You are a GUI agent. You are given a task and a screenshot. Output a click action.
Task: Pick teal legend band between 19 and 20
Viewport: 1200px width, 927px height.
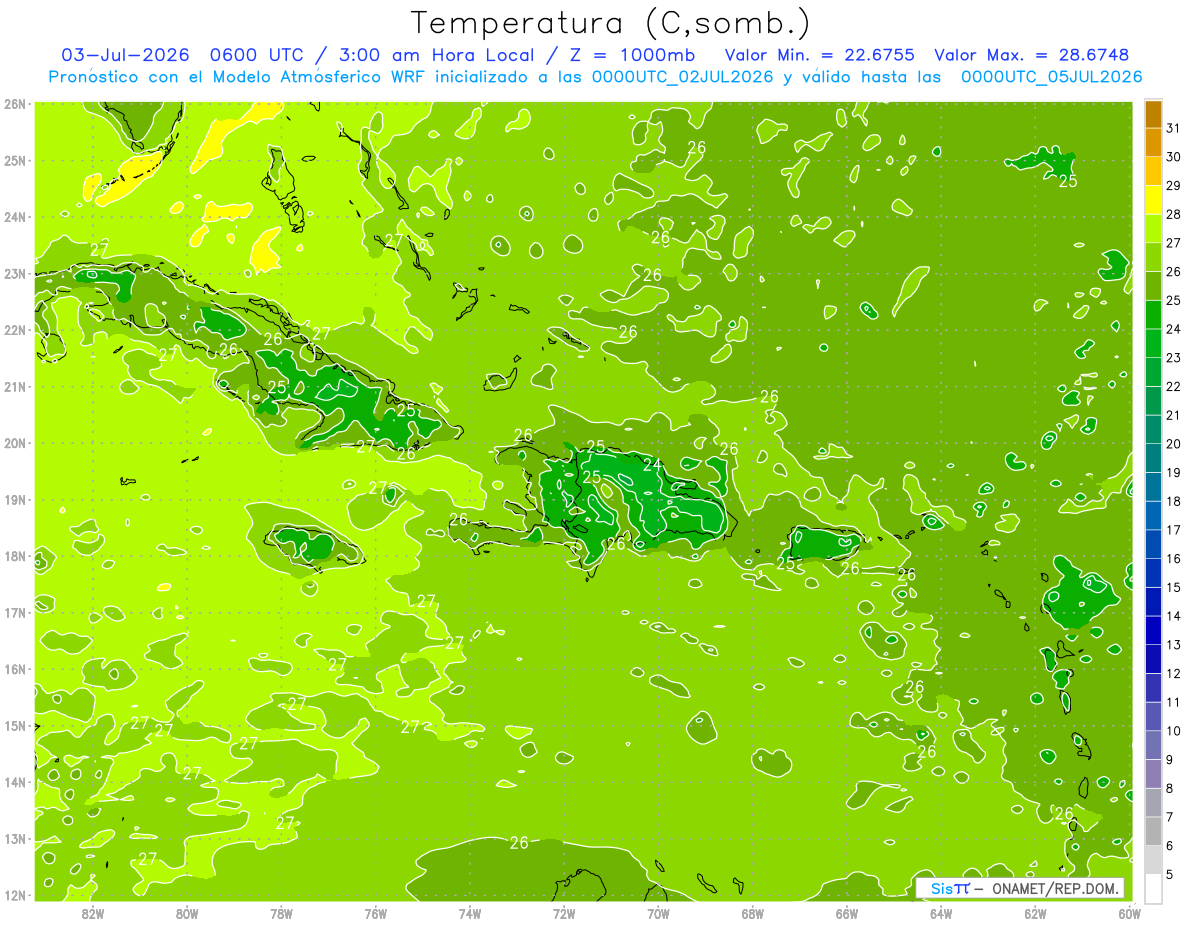[1153, 458]
